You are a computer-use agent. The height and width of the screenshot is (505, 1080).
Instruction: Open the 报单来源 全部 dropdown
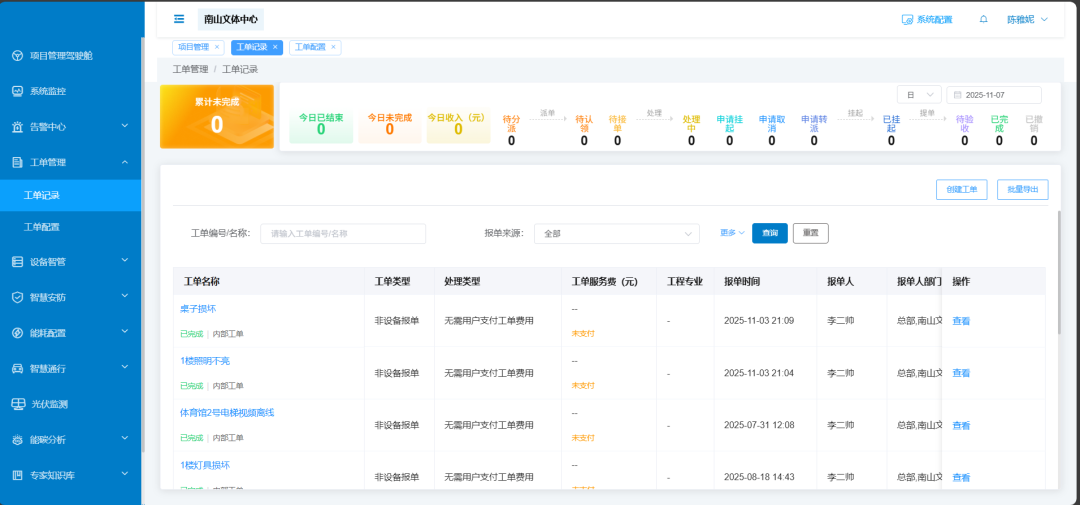click(616, 234)
